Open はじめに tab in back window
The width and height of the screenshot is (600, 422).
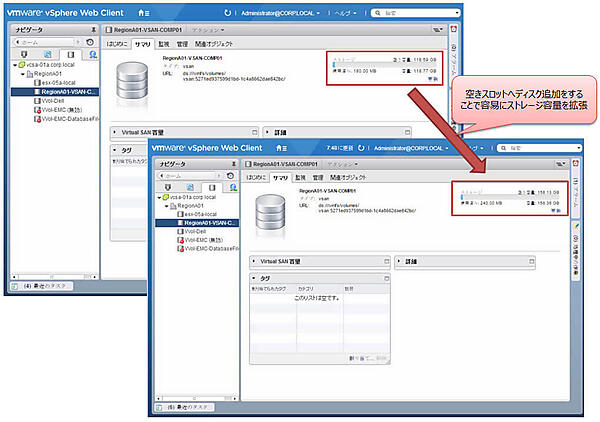click(117, 44)
